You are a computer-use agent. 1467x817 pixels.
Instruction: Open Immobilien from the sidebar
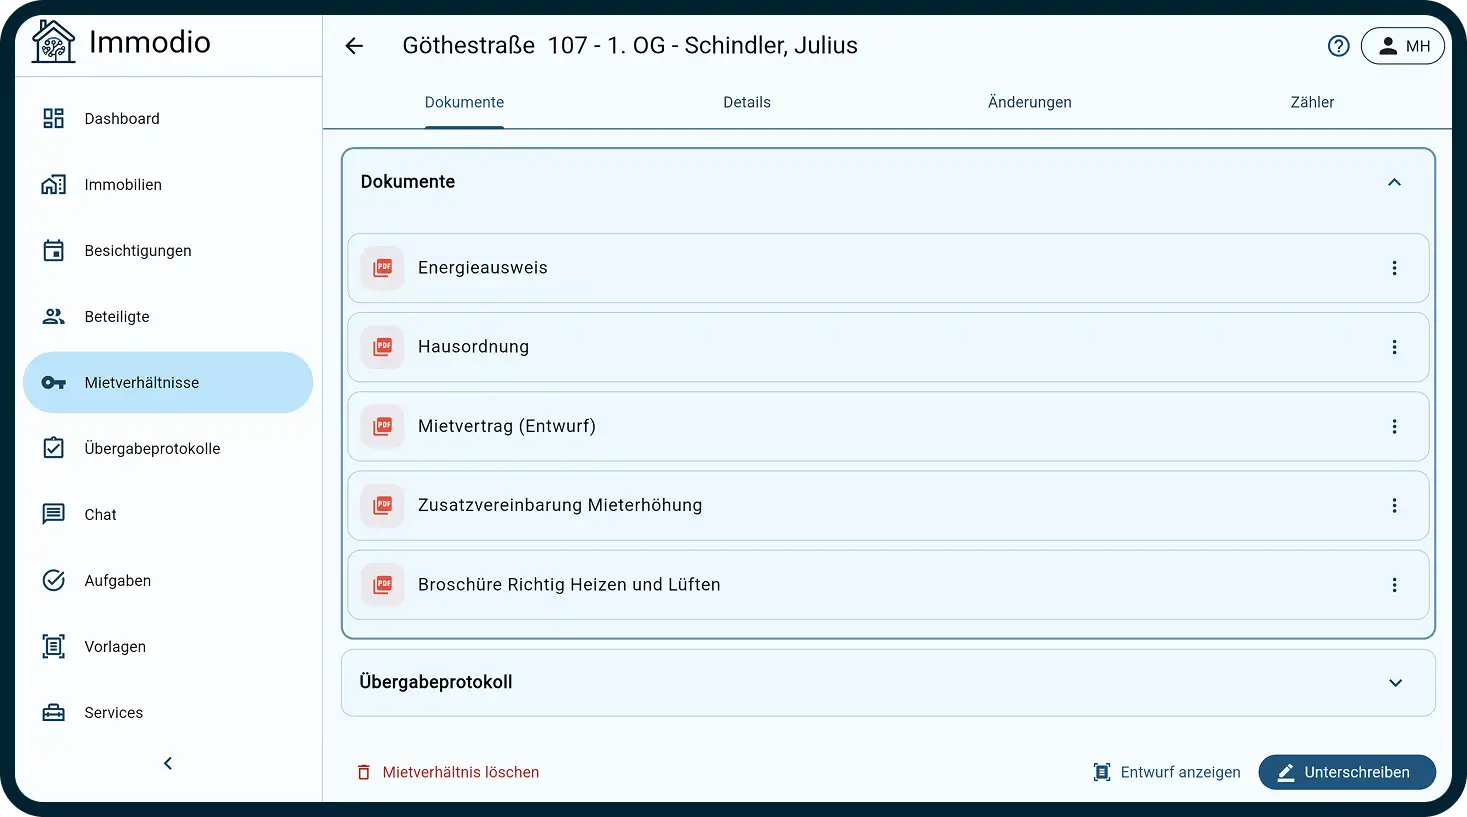tap(168, 185)
